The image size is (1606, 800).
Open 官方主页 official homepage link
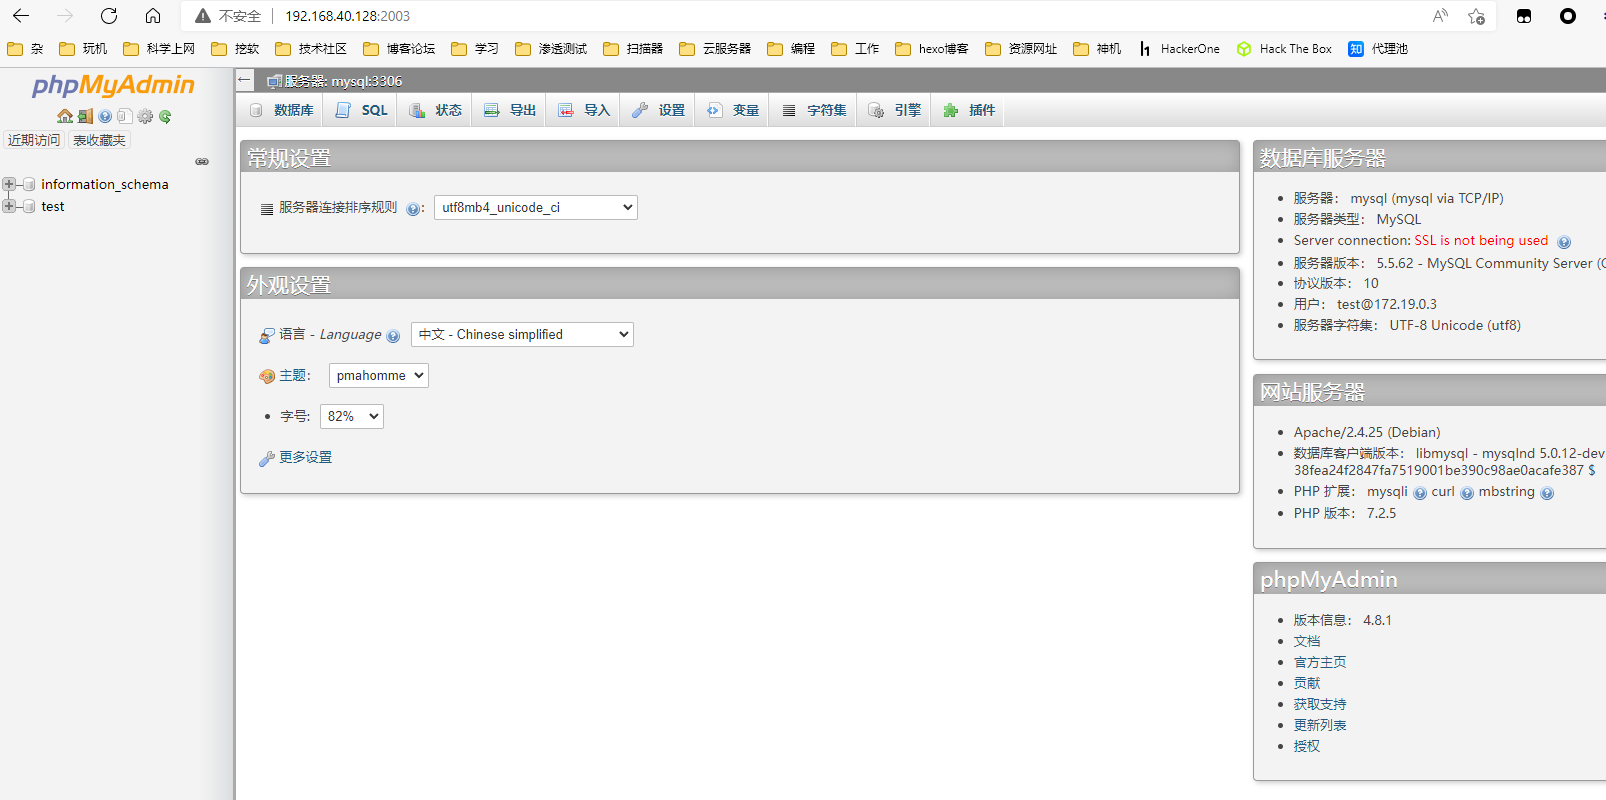pos(1320,662)
